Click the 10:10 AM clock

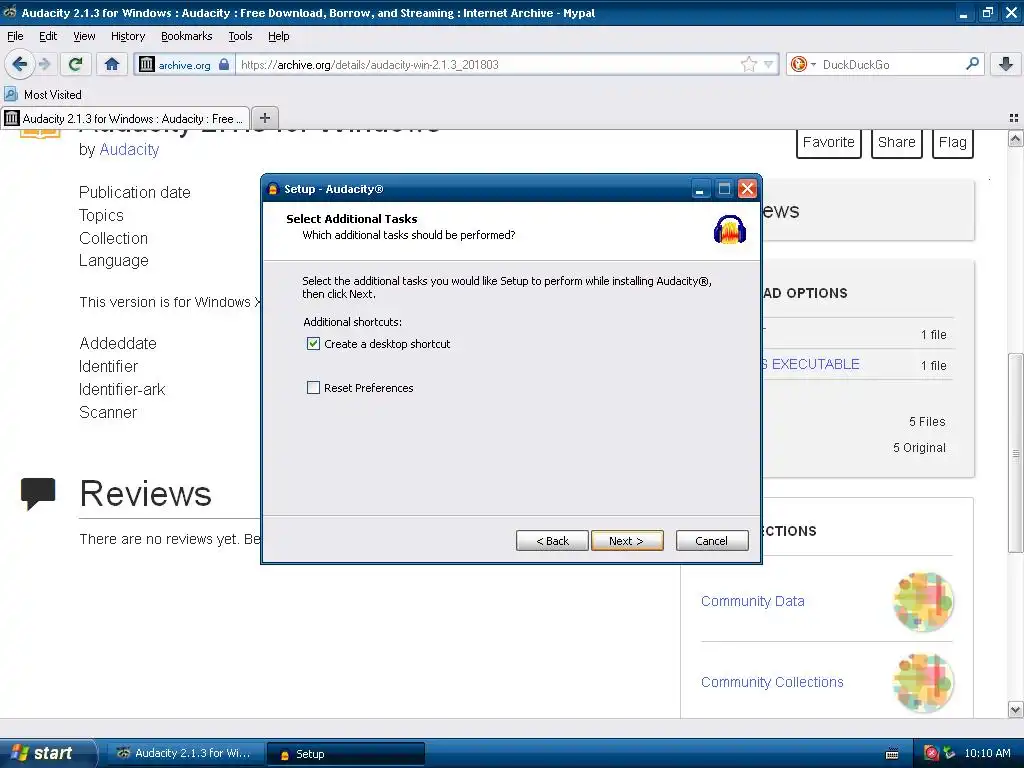[987, 753]
